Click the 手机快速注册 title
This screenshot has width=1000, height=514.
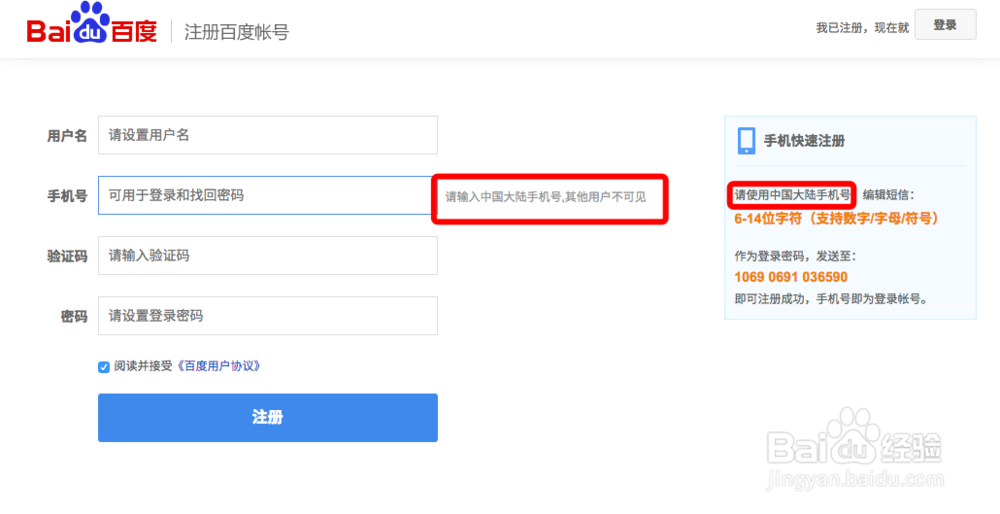[804, 141]
